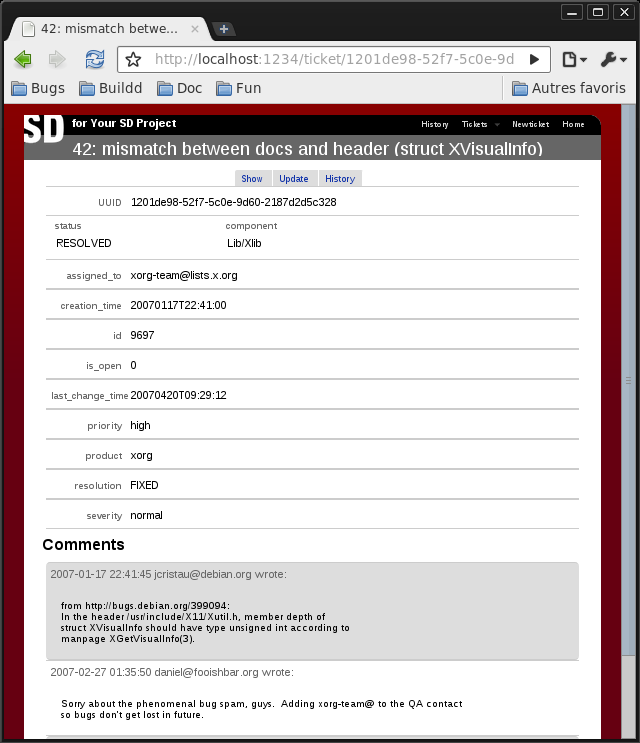
Task: Click the xorg-team@lists.x.org assignee value
Action: (184, 275)
